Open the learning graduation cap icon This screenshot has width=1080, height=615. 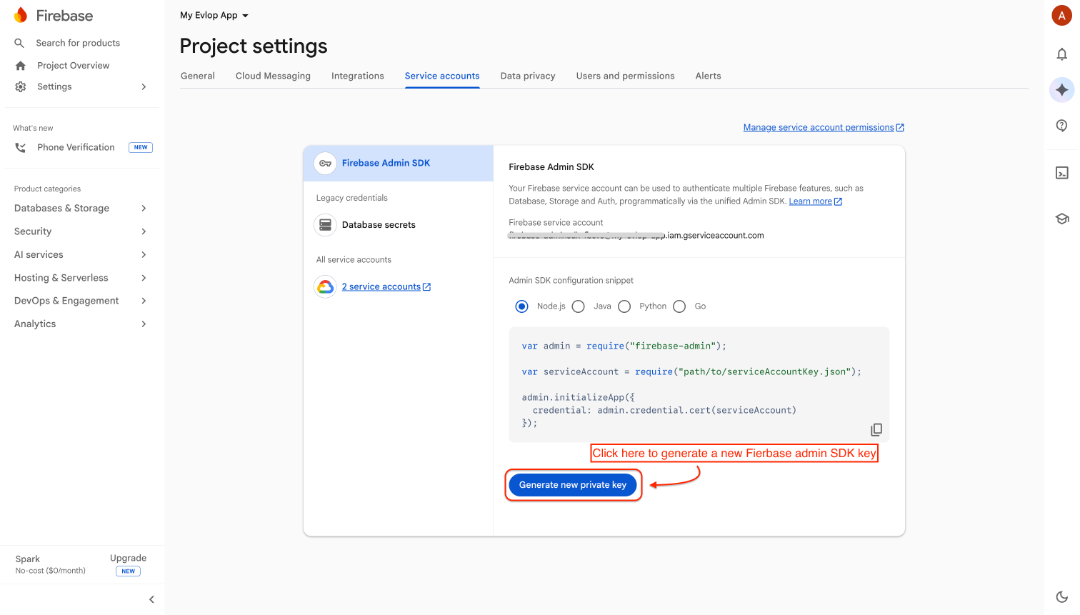click(1061, 219)
